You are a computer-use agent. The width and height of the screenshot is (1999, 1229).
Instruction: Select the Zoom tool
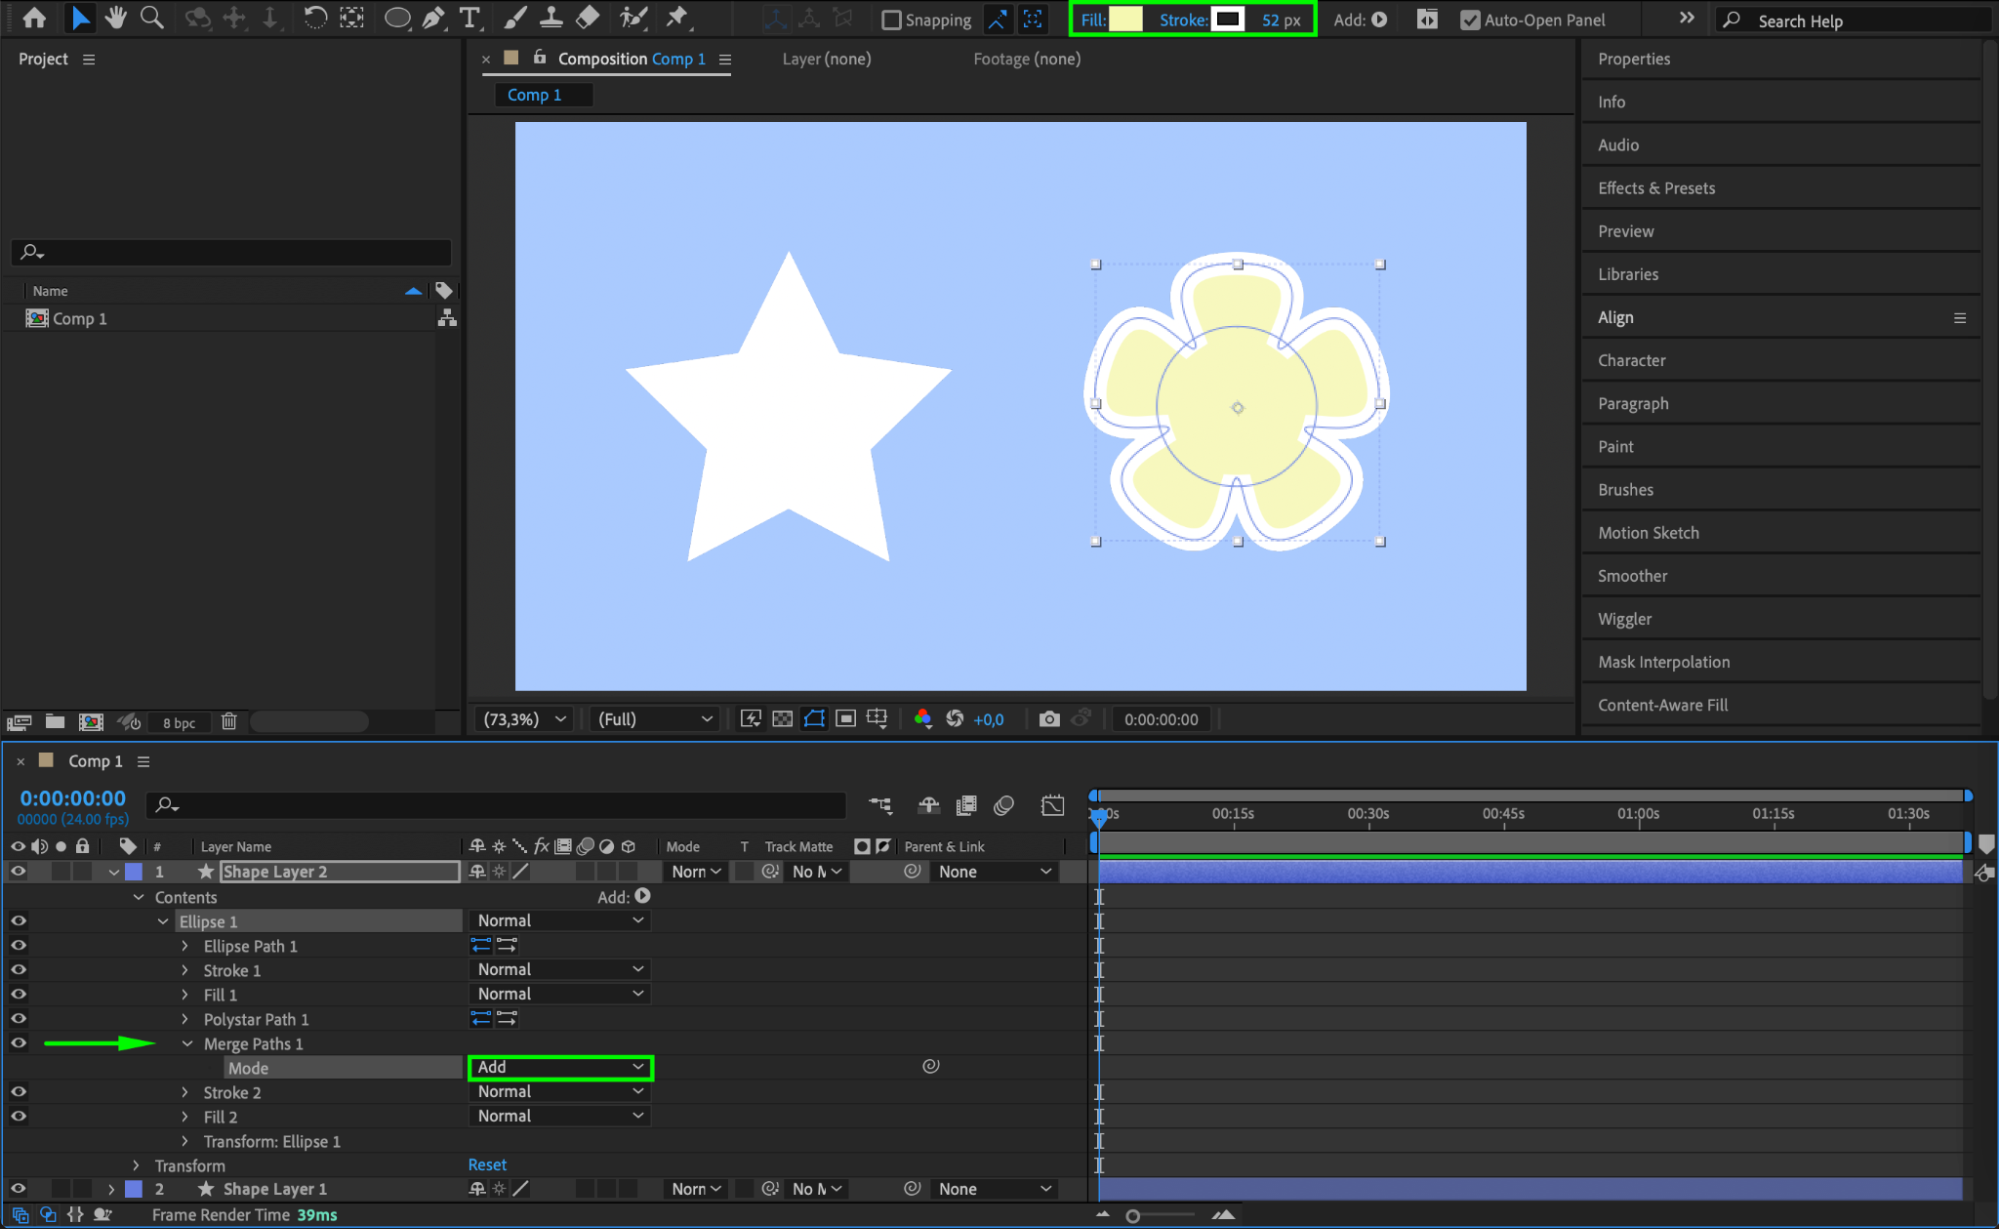pyautogui.click(x=152, y=18)
